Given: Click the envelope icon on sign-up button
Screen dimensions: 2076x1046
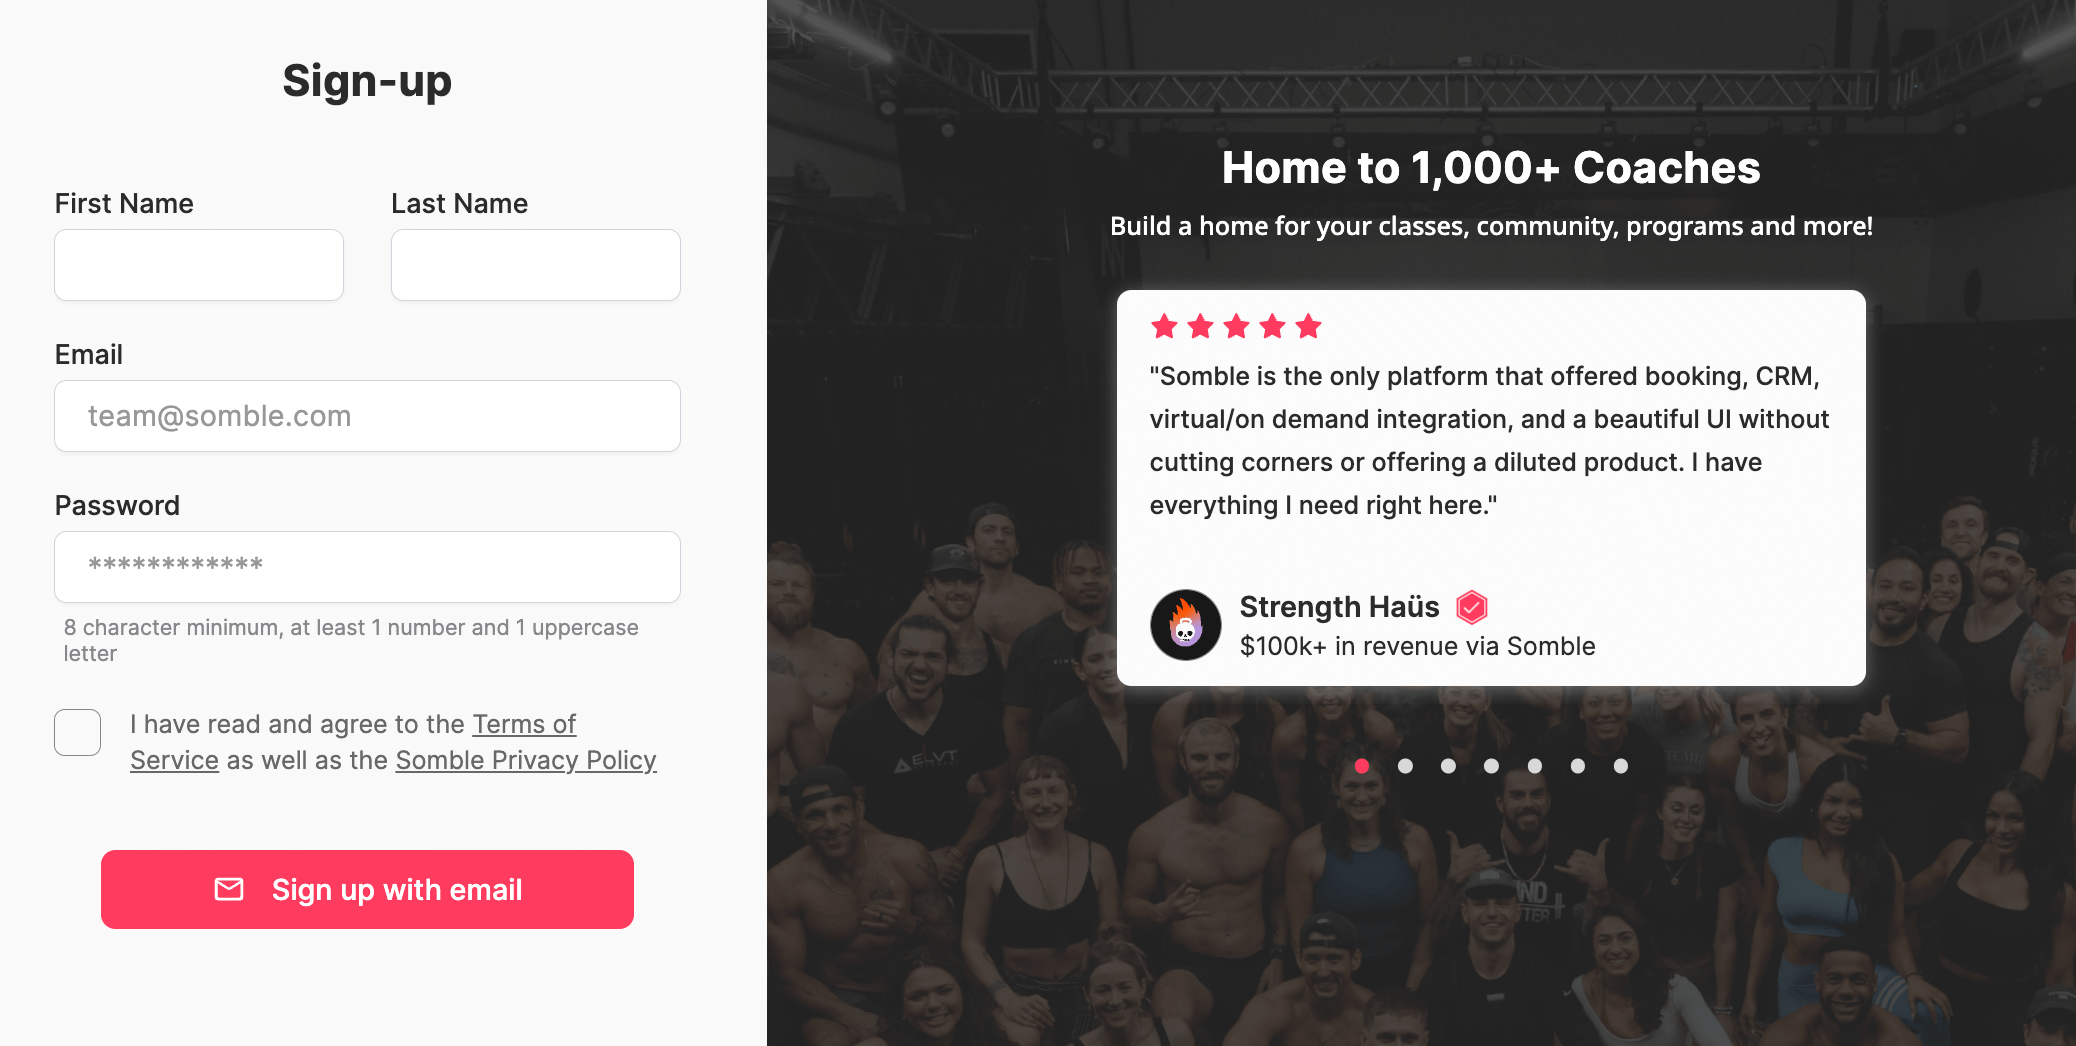Looking at the screenshot, I should point(229,889).
